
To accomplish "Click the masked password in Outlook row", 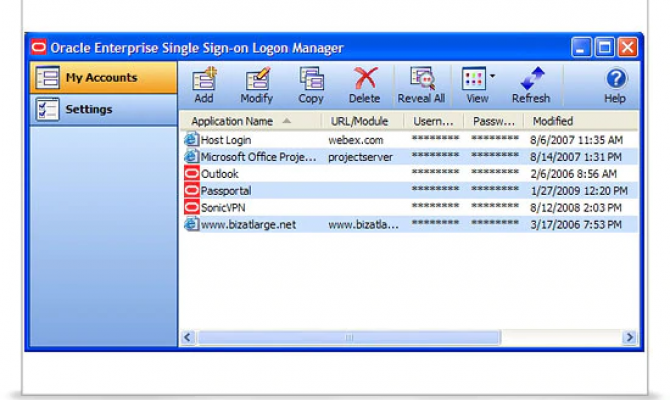I will pos(495,172).
